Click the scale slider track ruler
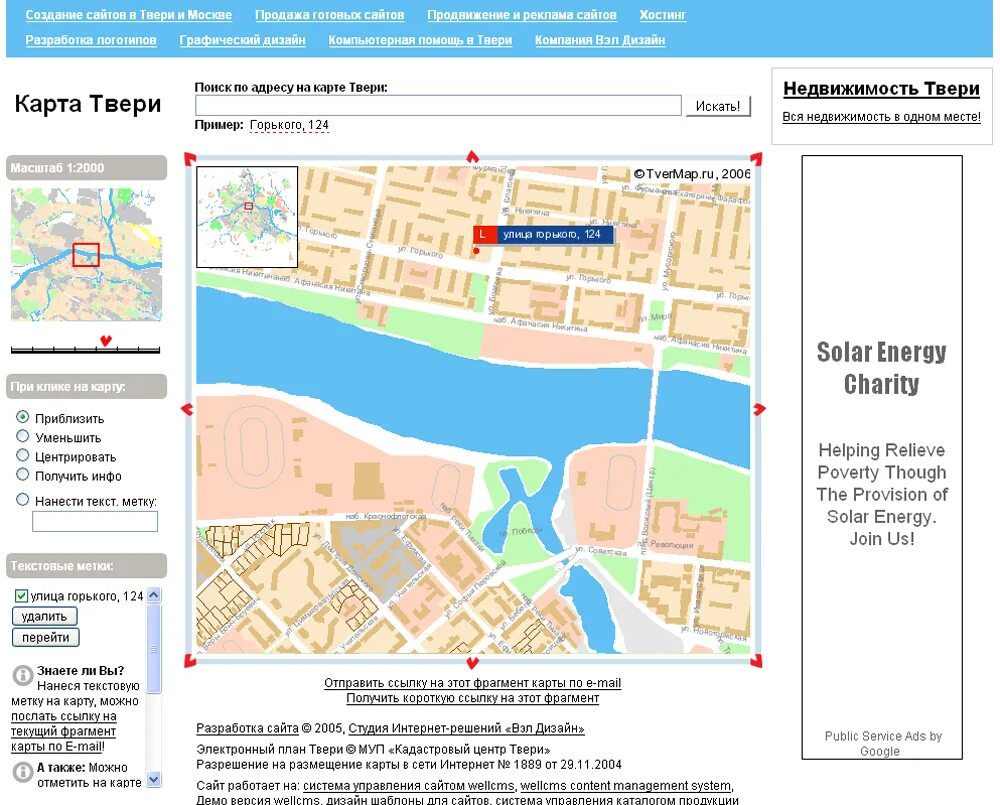Screen dimensions: 1000x805 [x=85, y=350]
